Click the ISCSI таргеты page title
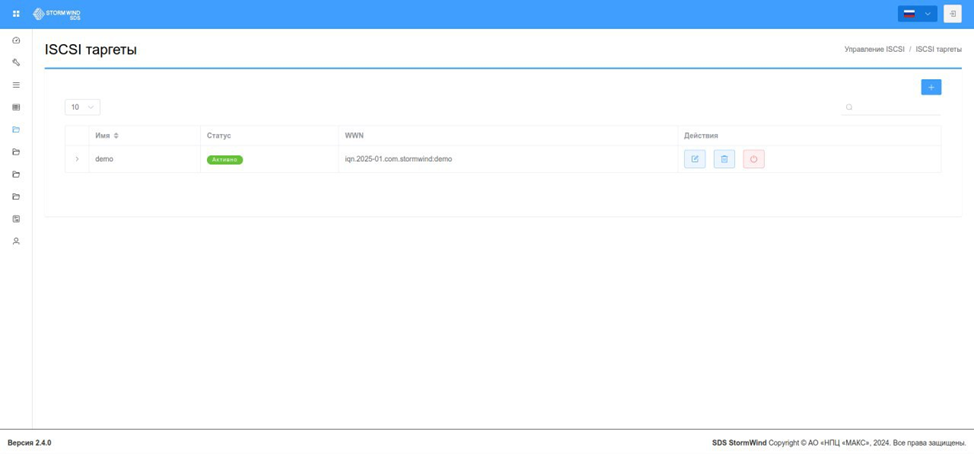Image resolution: width=974 pixels, height=454 pixels. 91,50
